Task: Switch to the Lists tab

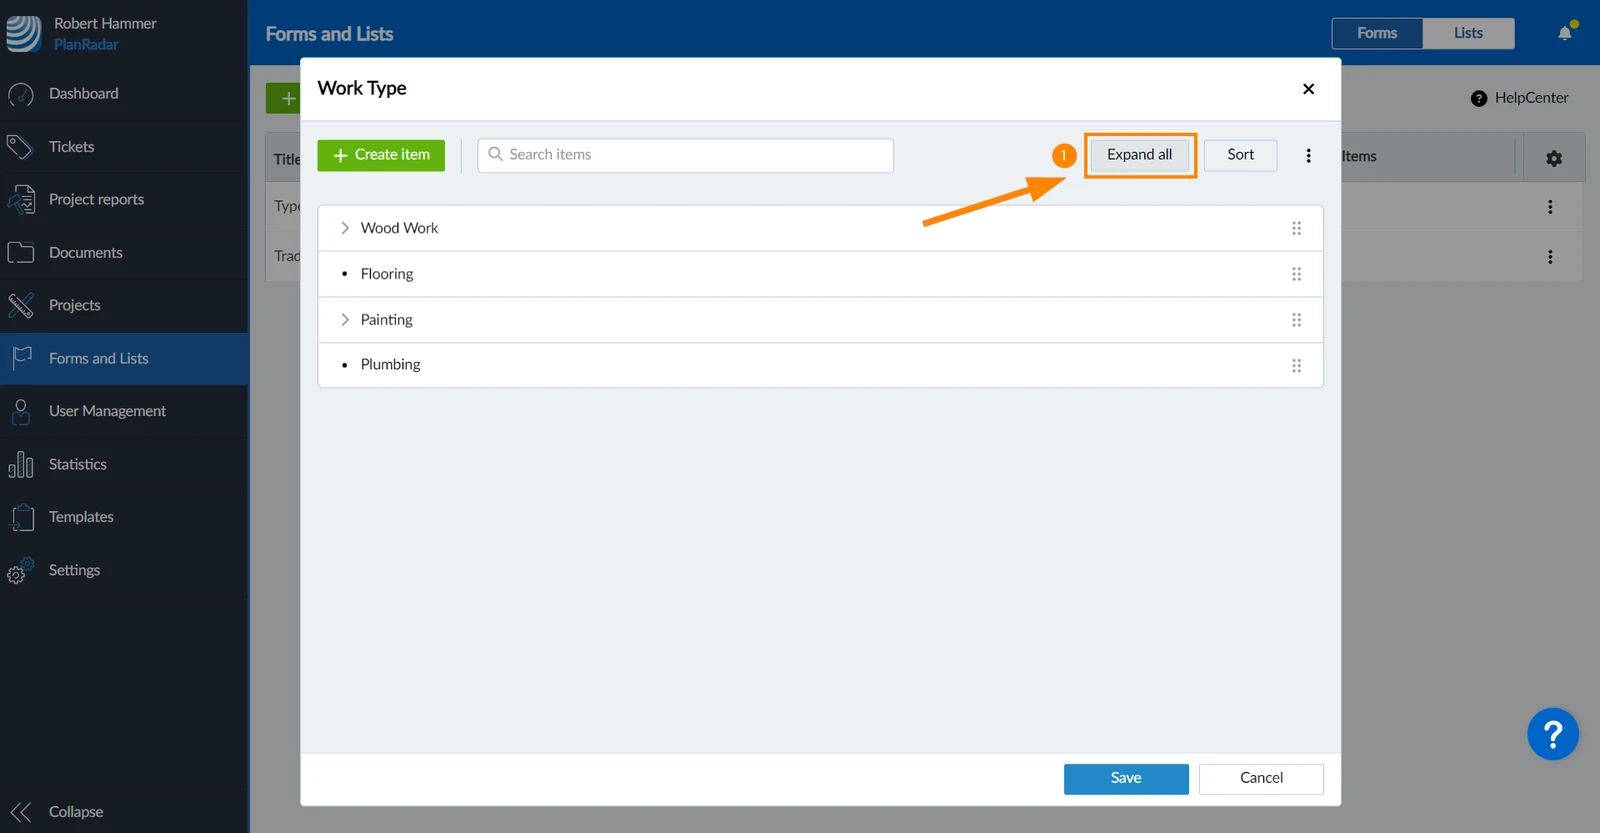Action: [1468, 33]
